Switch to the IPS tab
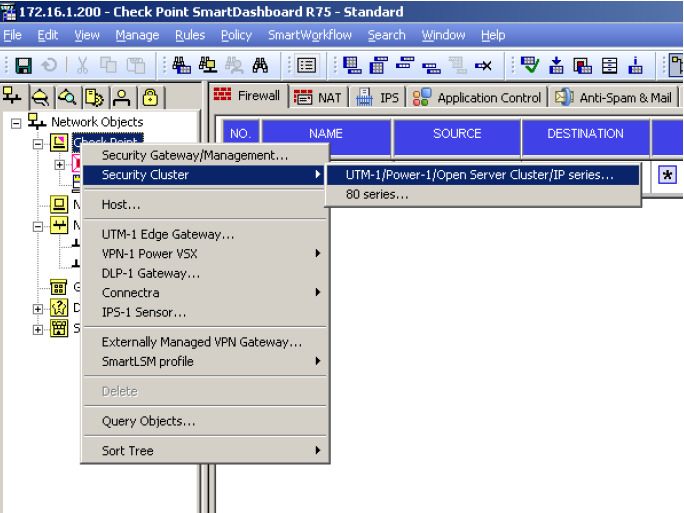Screen dimensions: 684x513 pyautogui.click(x=378, y=97)
